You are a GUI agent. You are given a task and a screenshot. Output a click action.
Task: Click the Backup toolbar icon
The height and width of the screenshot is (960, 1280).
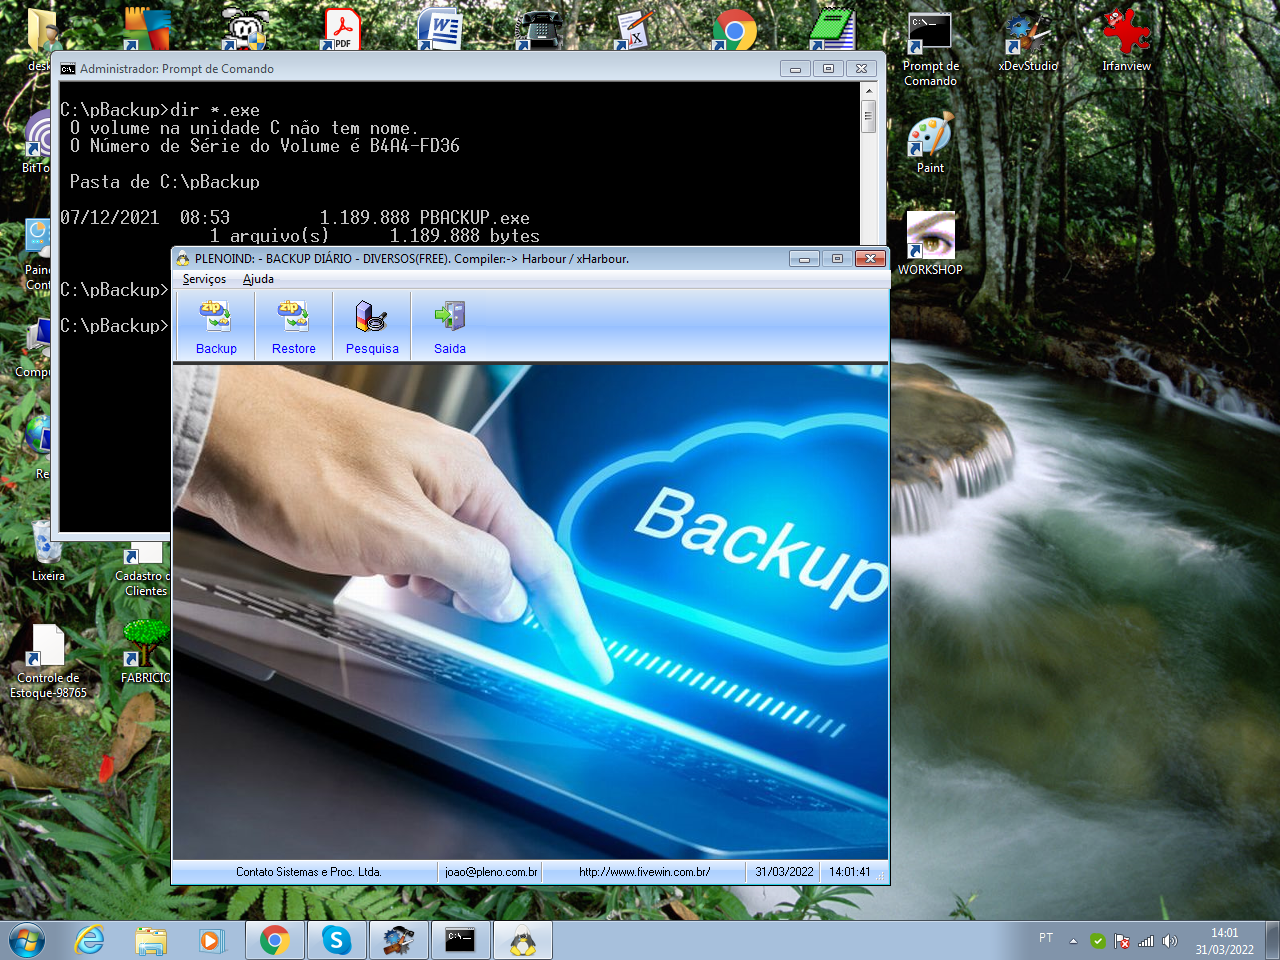(216, 326)
